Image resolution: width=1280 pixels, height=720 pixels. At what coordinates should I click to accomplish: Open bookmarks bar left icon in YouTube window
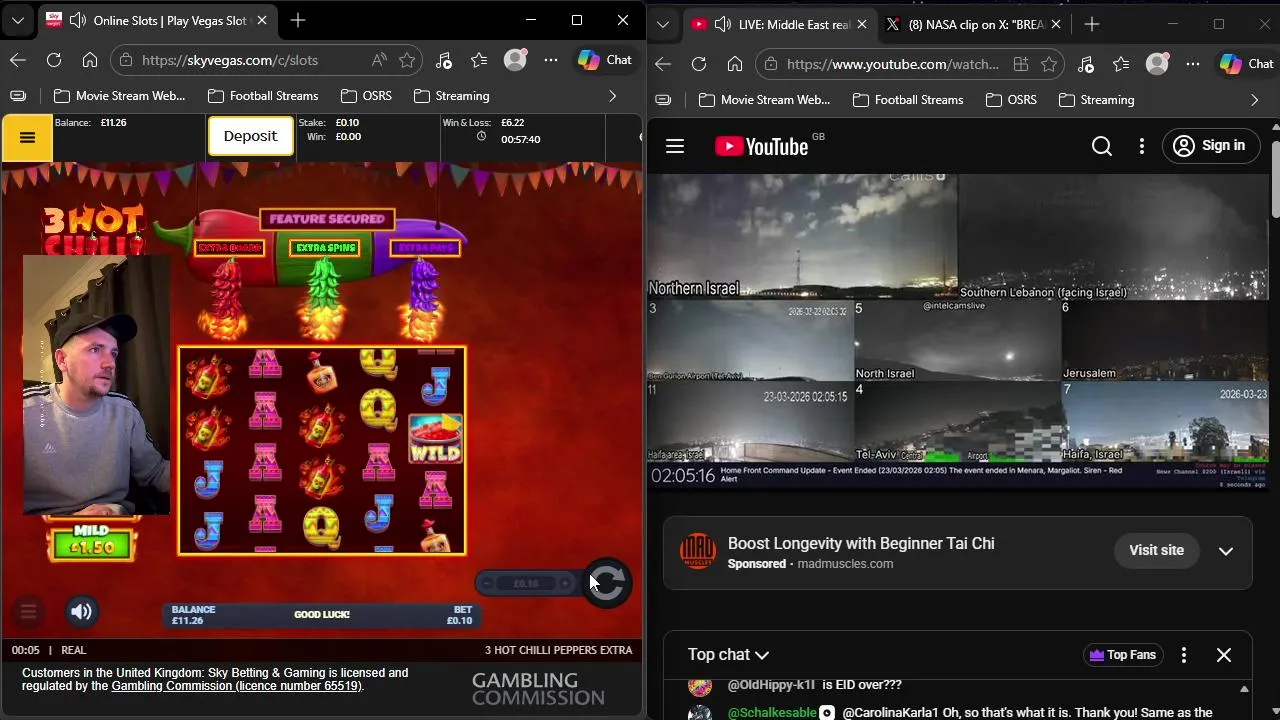click(663, 100)
